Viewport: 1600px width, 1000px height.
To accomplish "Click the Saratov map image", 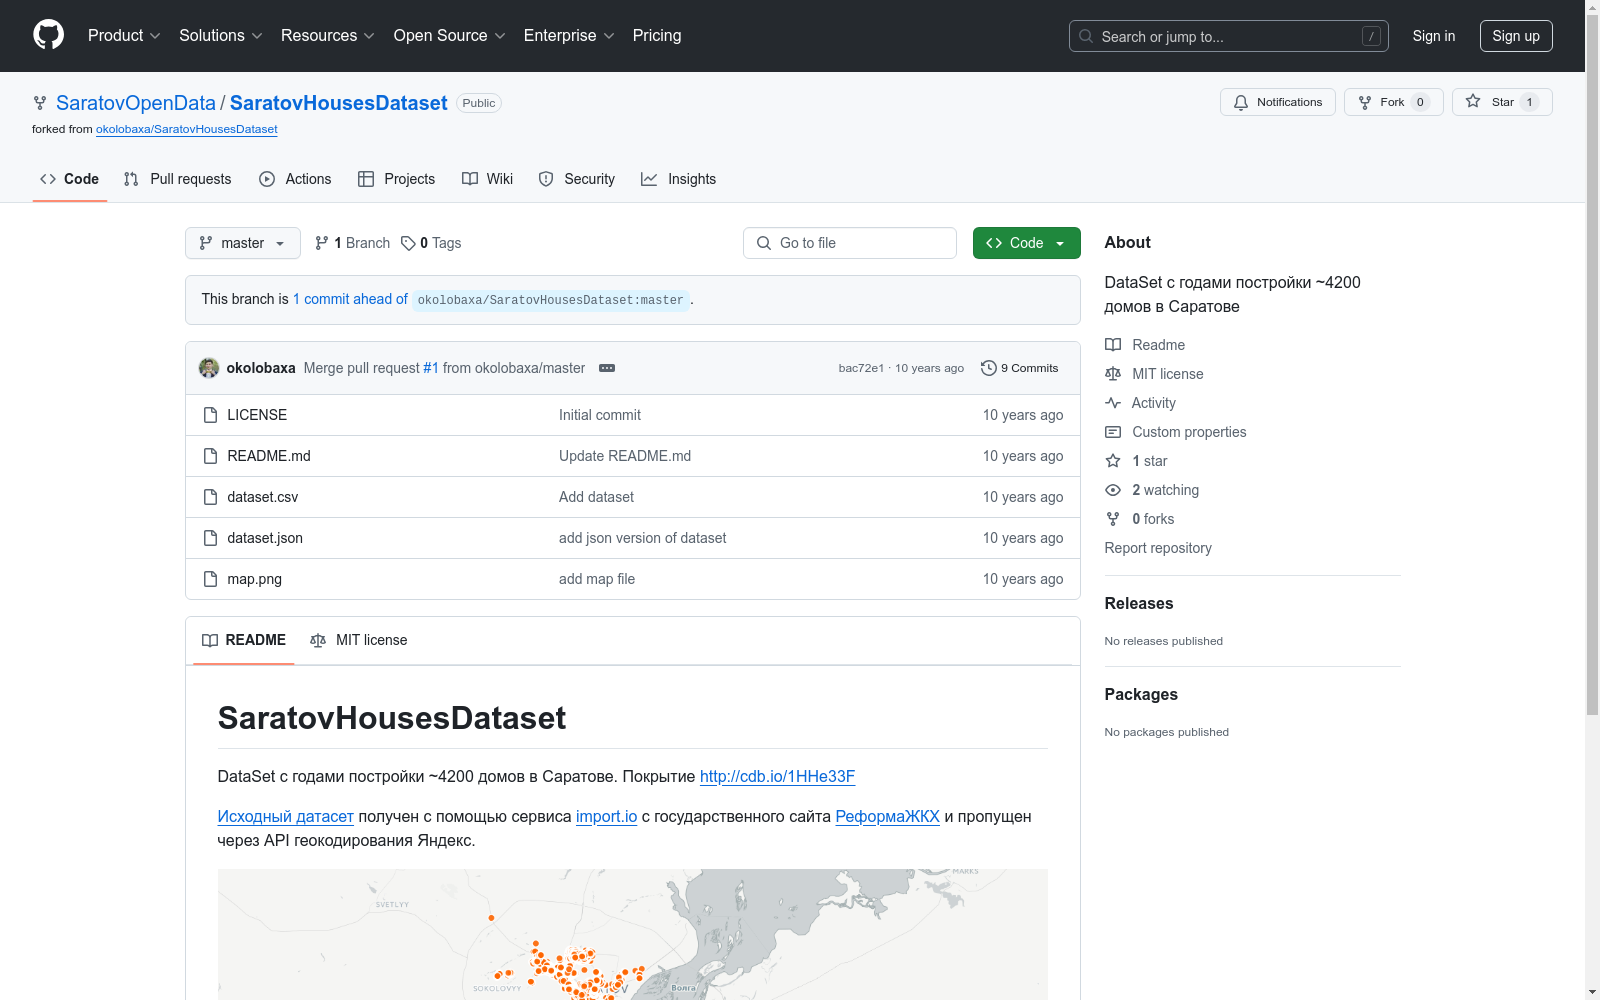I will tap(633, 934).
